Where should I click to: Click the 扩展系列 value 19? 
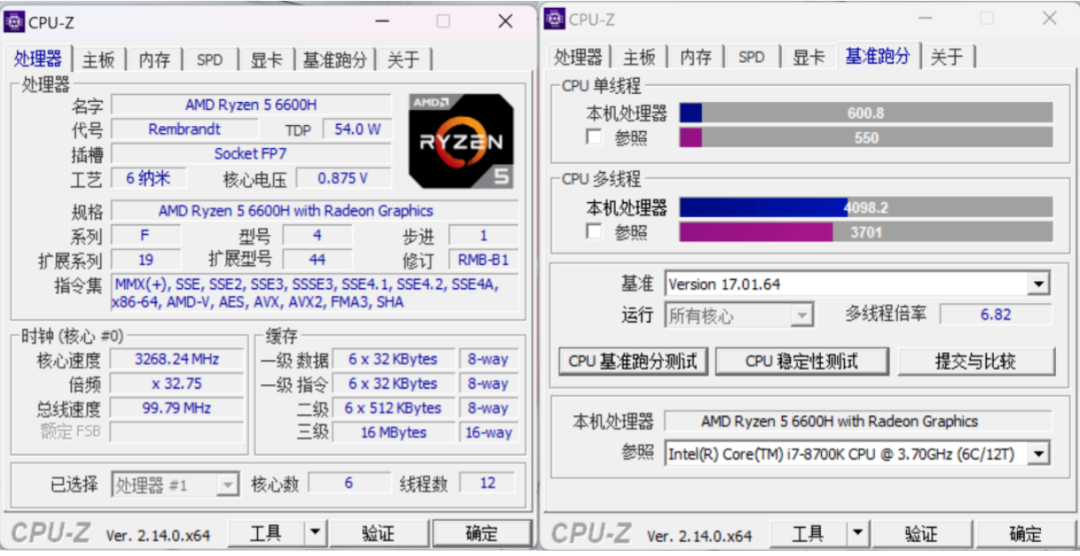click(145, 260)
